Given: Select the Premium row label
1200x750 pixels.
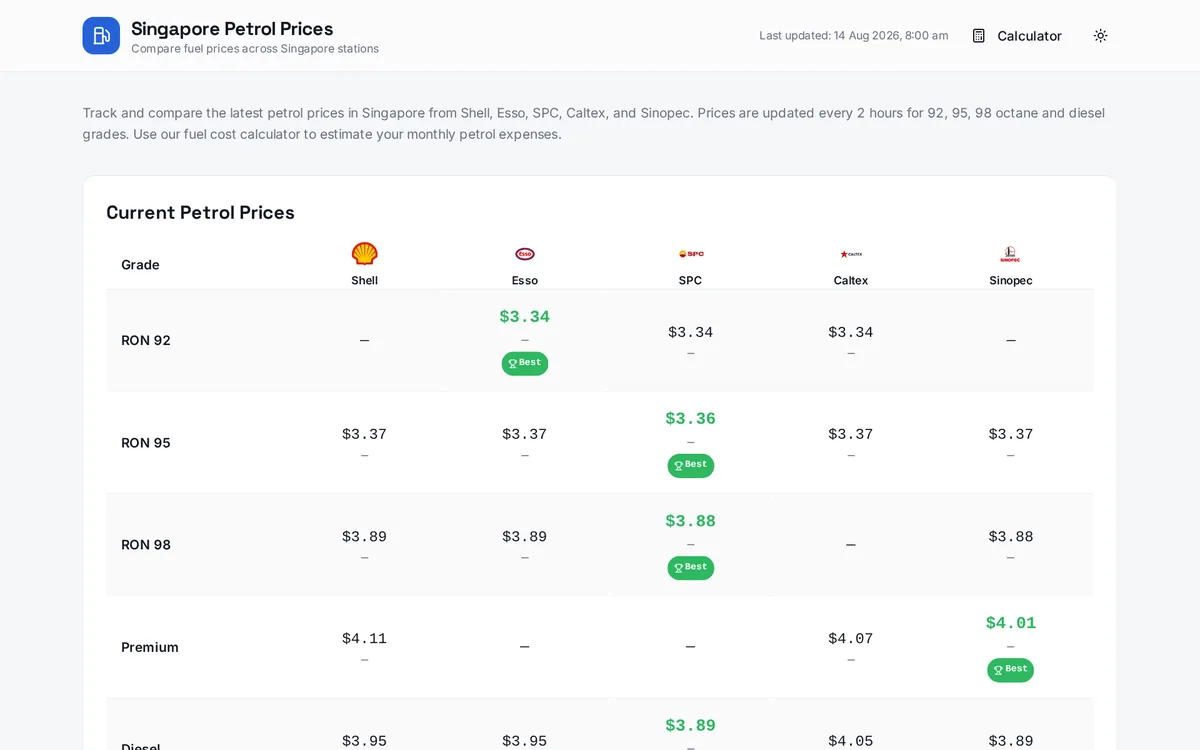Looking at the screenshot, I should click(150, 647).
